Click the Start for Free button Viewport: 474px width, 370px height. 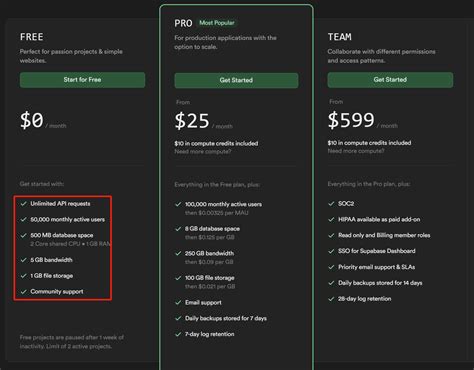click(82, 80)
